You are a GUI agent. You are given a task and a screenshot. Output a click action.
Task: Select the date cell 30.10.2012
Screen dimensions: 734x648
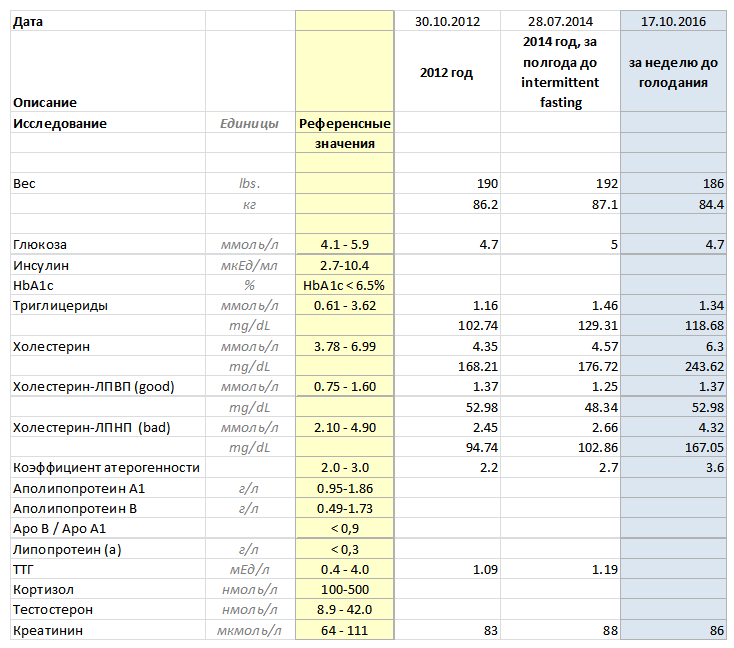click(447, 22)
